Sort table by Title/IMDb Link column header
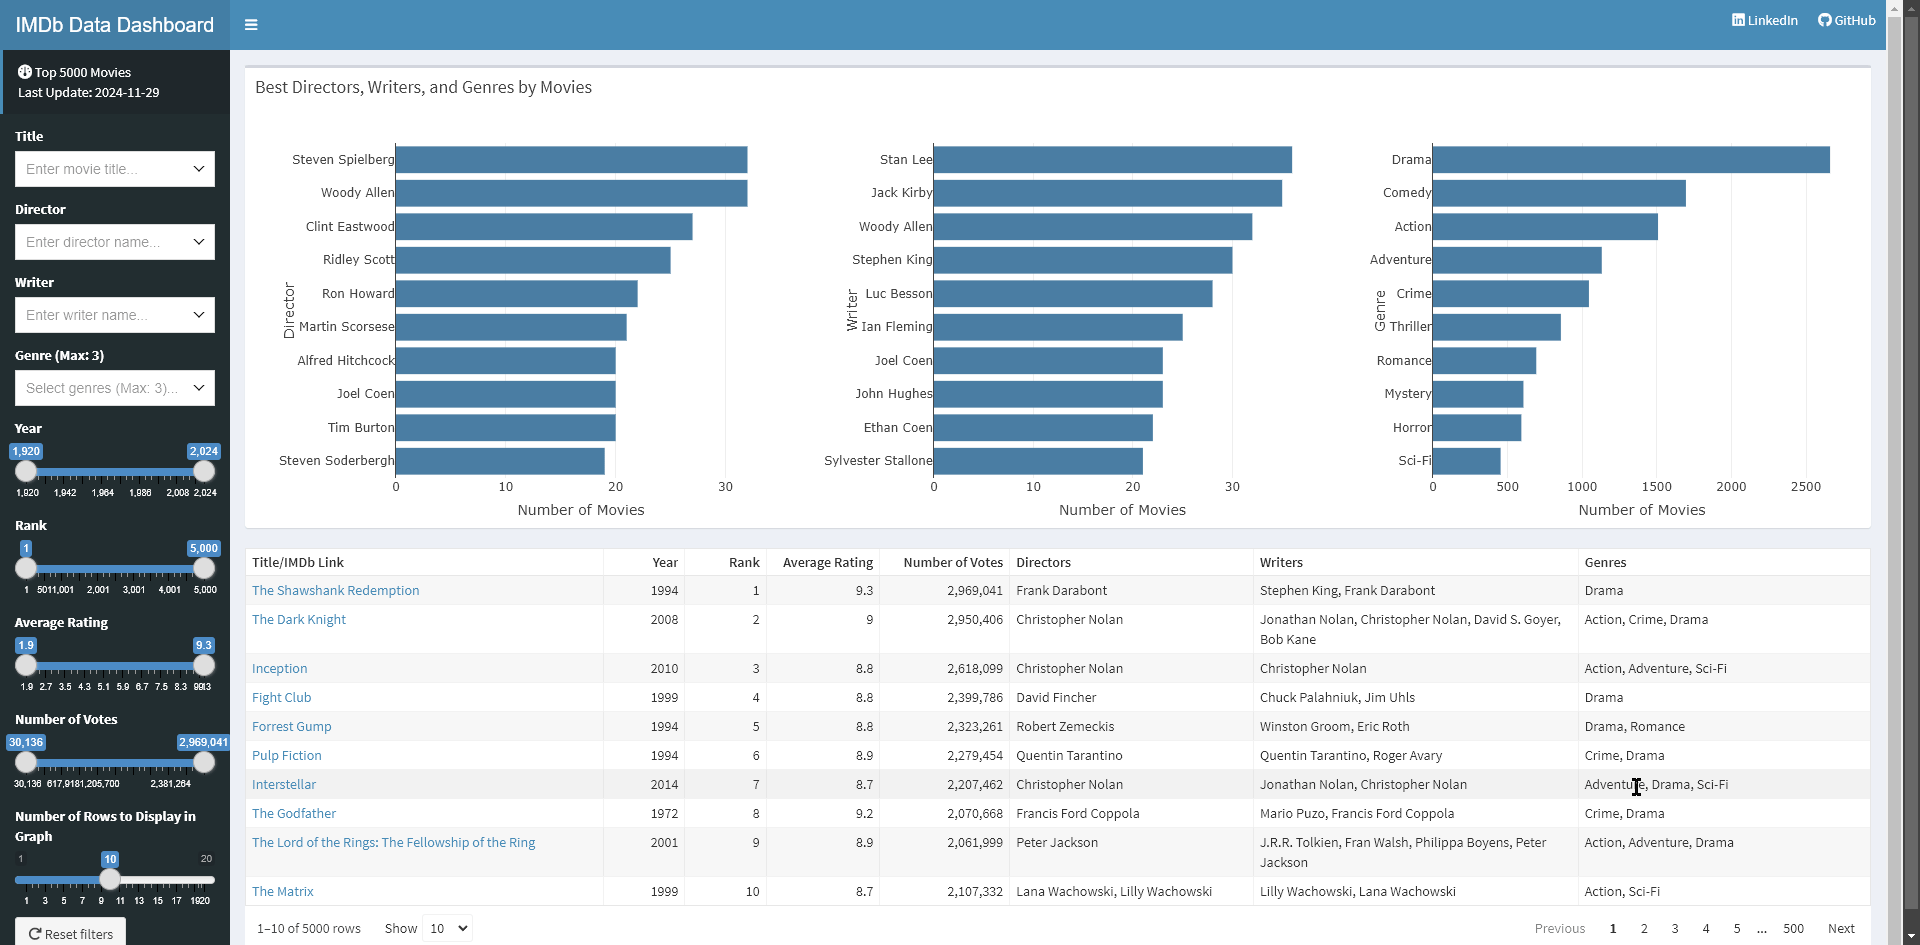The height and width of the screenshot is (945, 1920). [x=424, y=562]
